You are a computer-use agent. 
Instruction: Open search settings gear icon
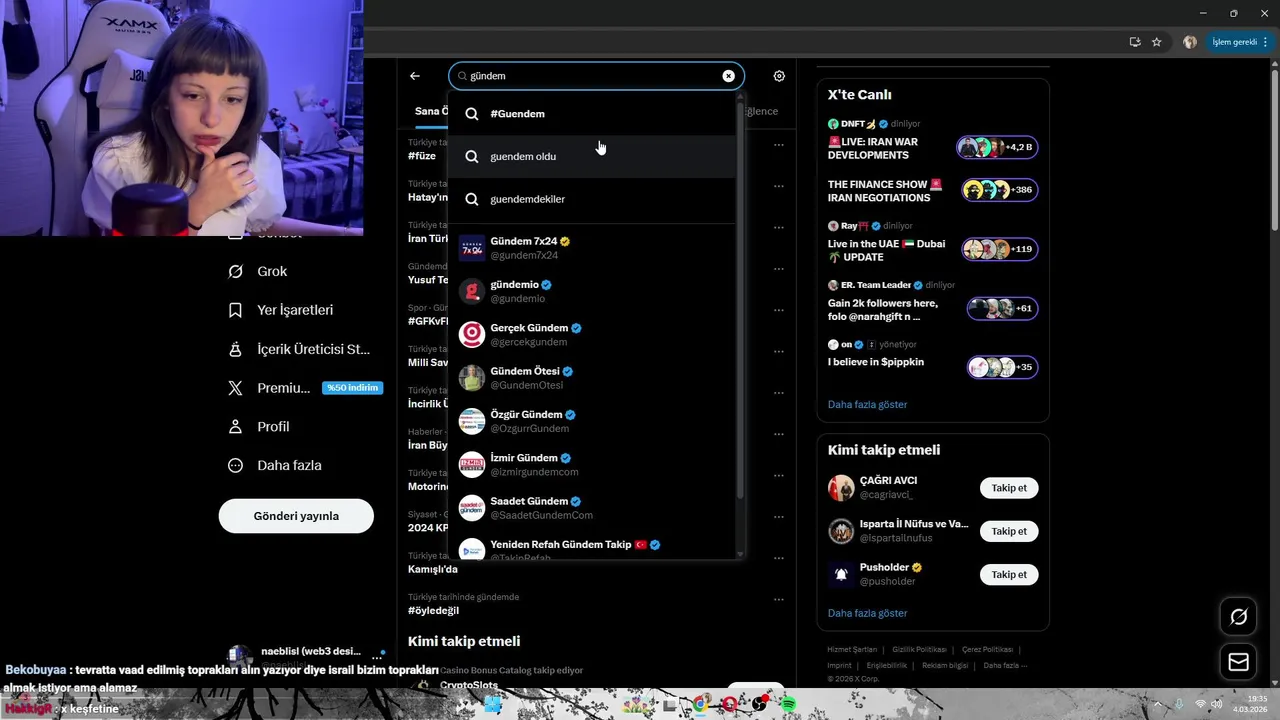pyautogui.click(x=779, y=76)
